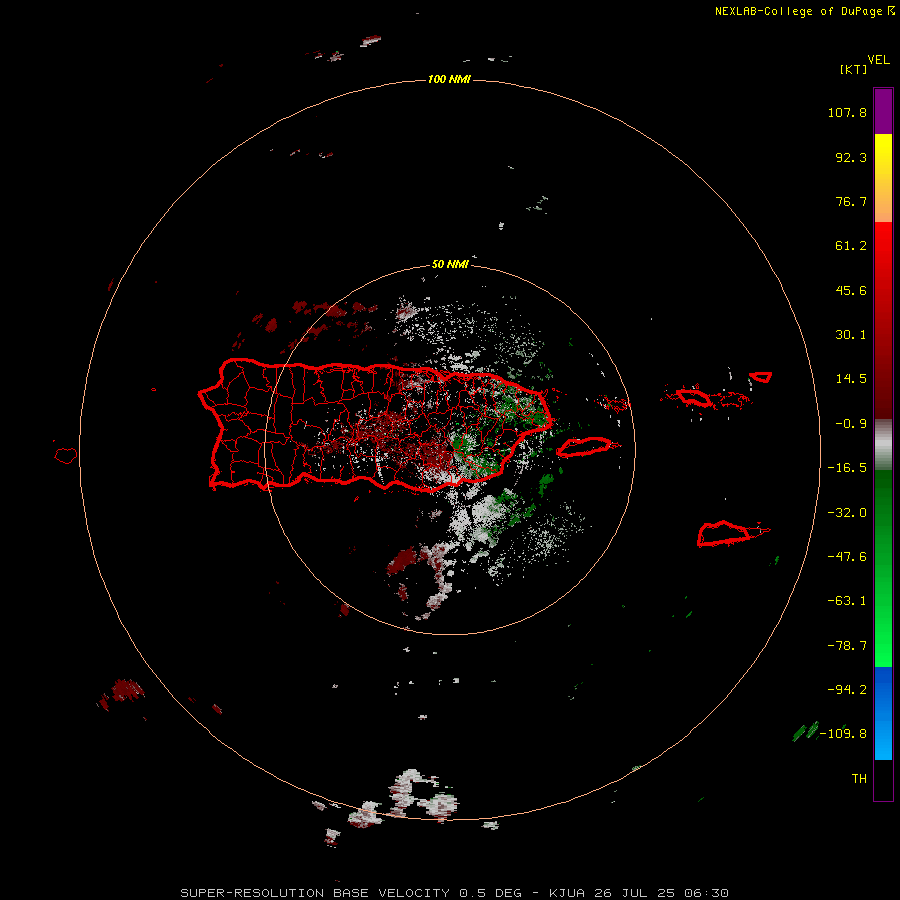
Task: Select the -0.9 velocity scale value
Action: [x=851, y=424]
